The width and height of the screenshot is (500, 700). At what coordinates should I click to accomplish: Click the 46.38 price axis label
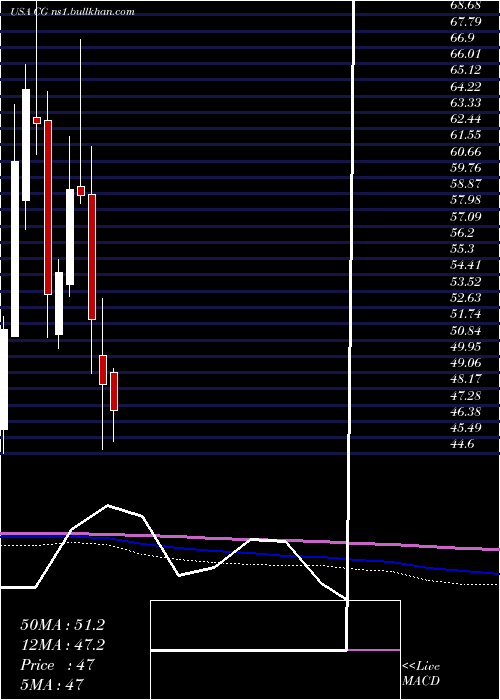click(466, 412)
